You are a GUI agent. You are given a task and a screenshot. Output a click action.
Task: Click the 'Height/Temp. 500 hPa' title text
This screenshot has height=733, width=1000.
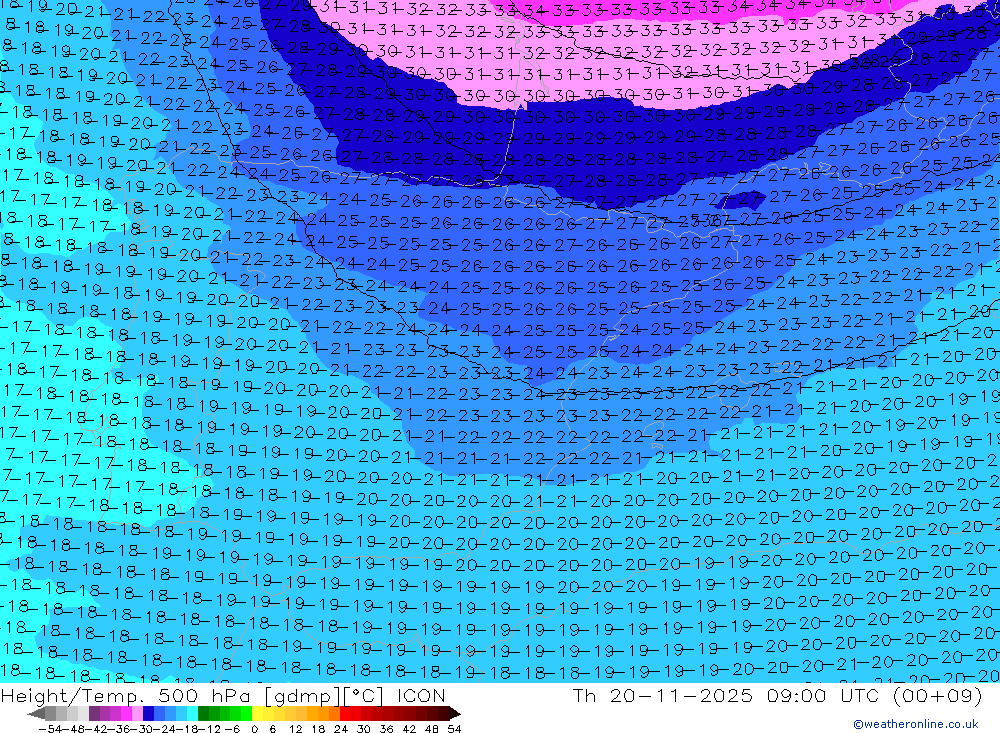click(x=124, y=695)
